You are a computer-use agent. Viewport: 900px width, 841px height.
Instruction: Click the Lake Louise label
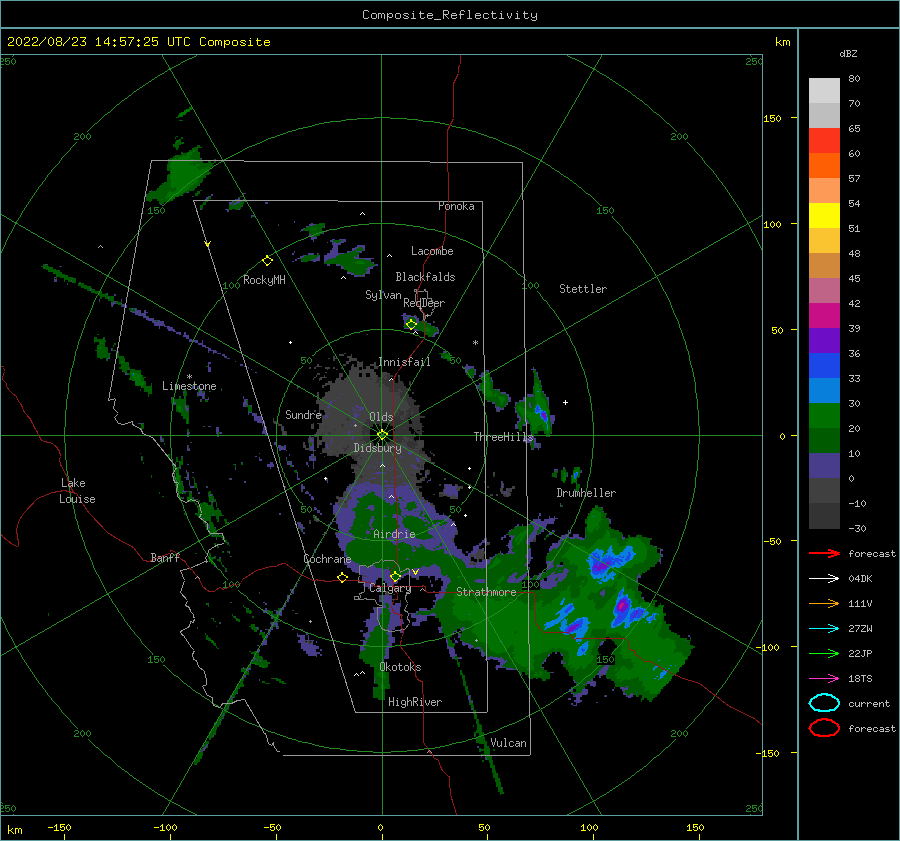[77, 491]
